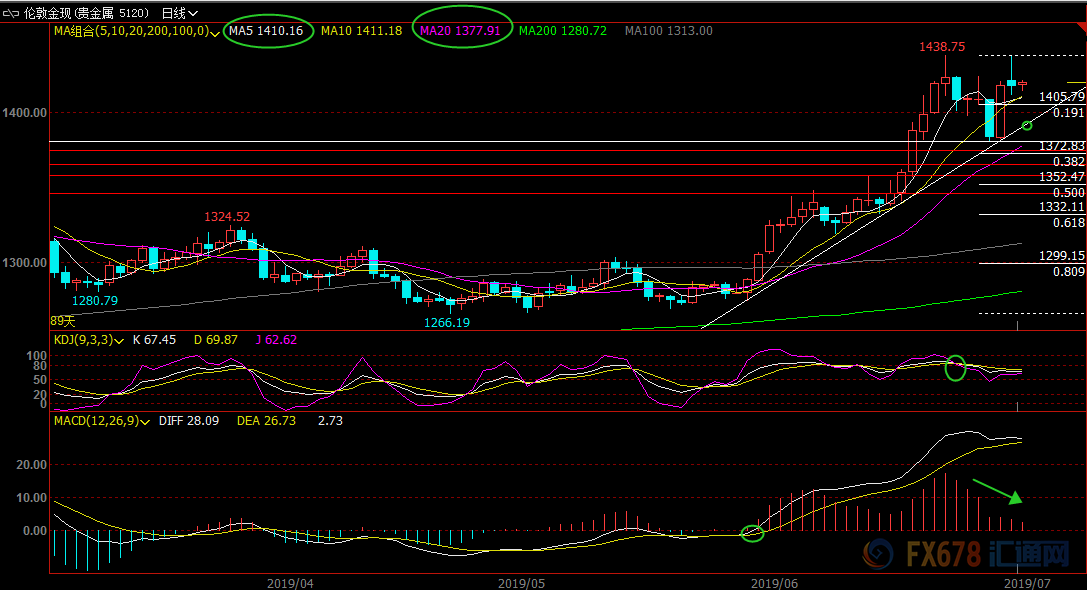1087x590 pixels.
Task: Click the 1352.47 Fibonacci price label
Action: coord(1061,177)
